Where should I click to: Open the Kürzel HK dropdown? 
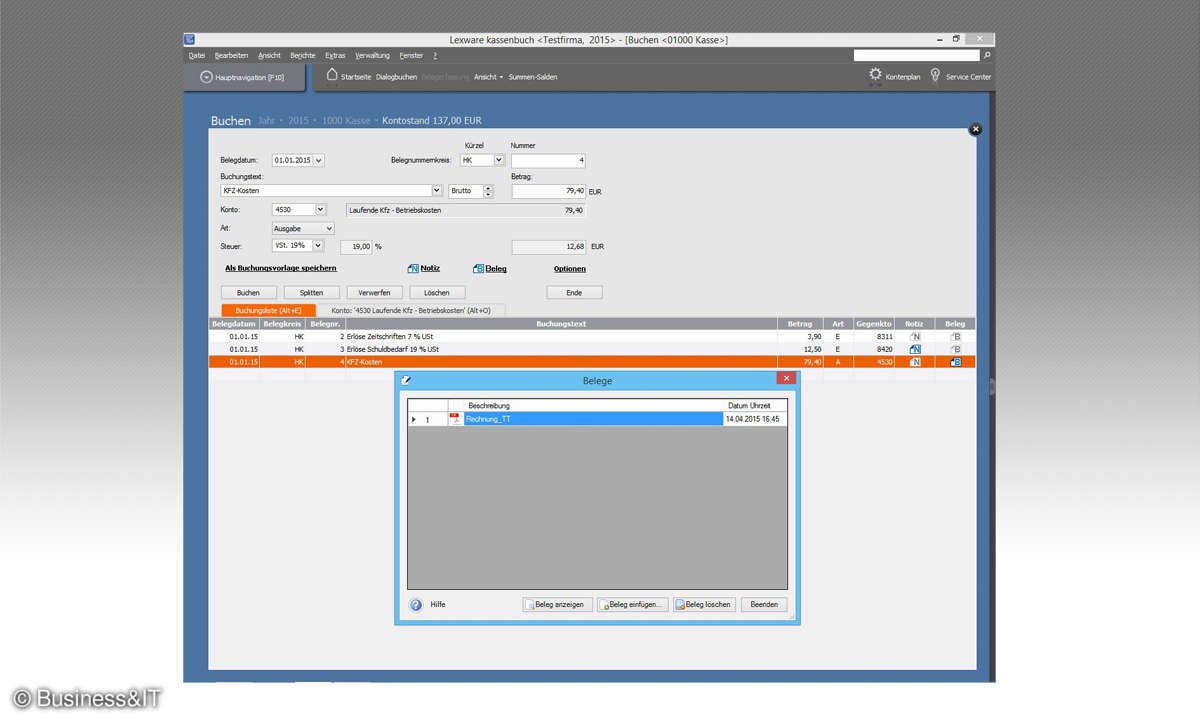tap(499, 160)
